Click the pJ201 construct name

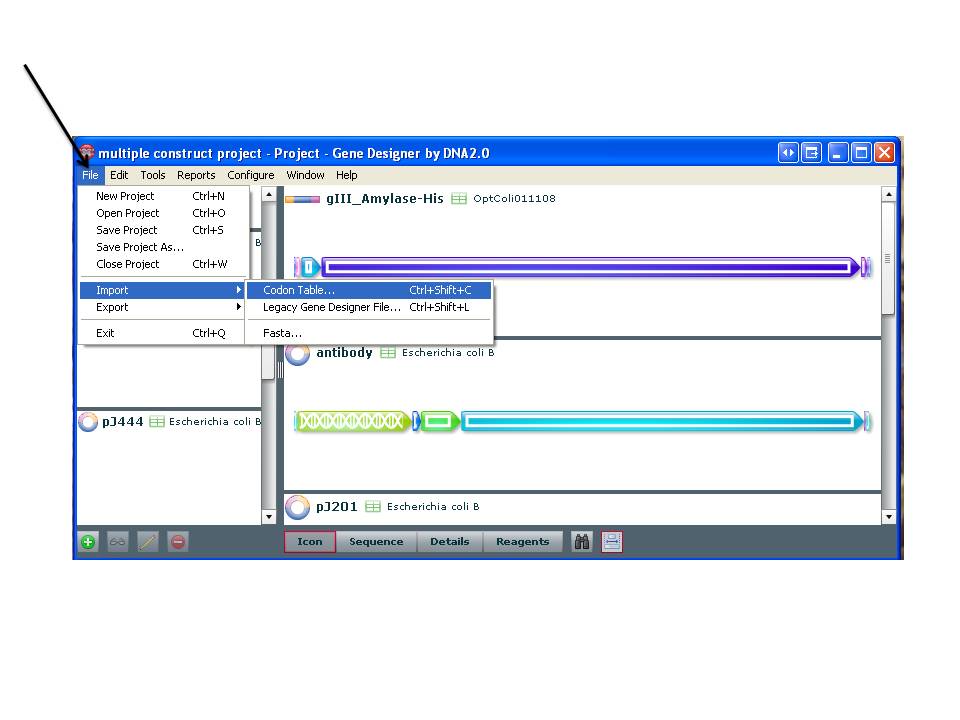pos(337,507)
